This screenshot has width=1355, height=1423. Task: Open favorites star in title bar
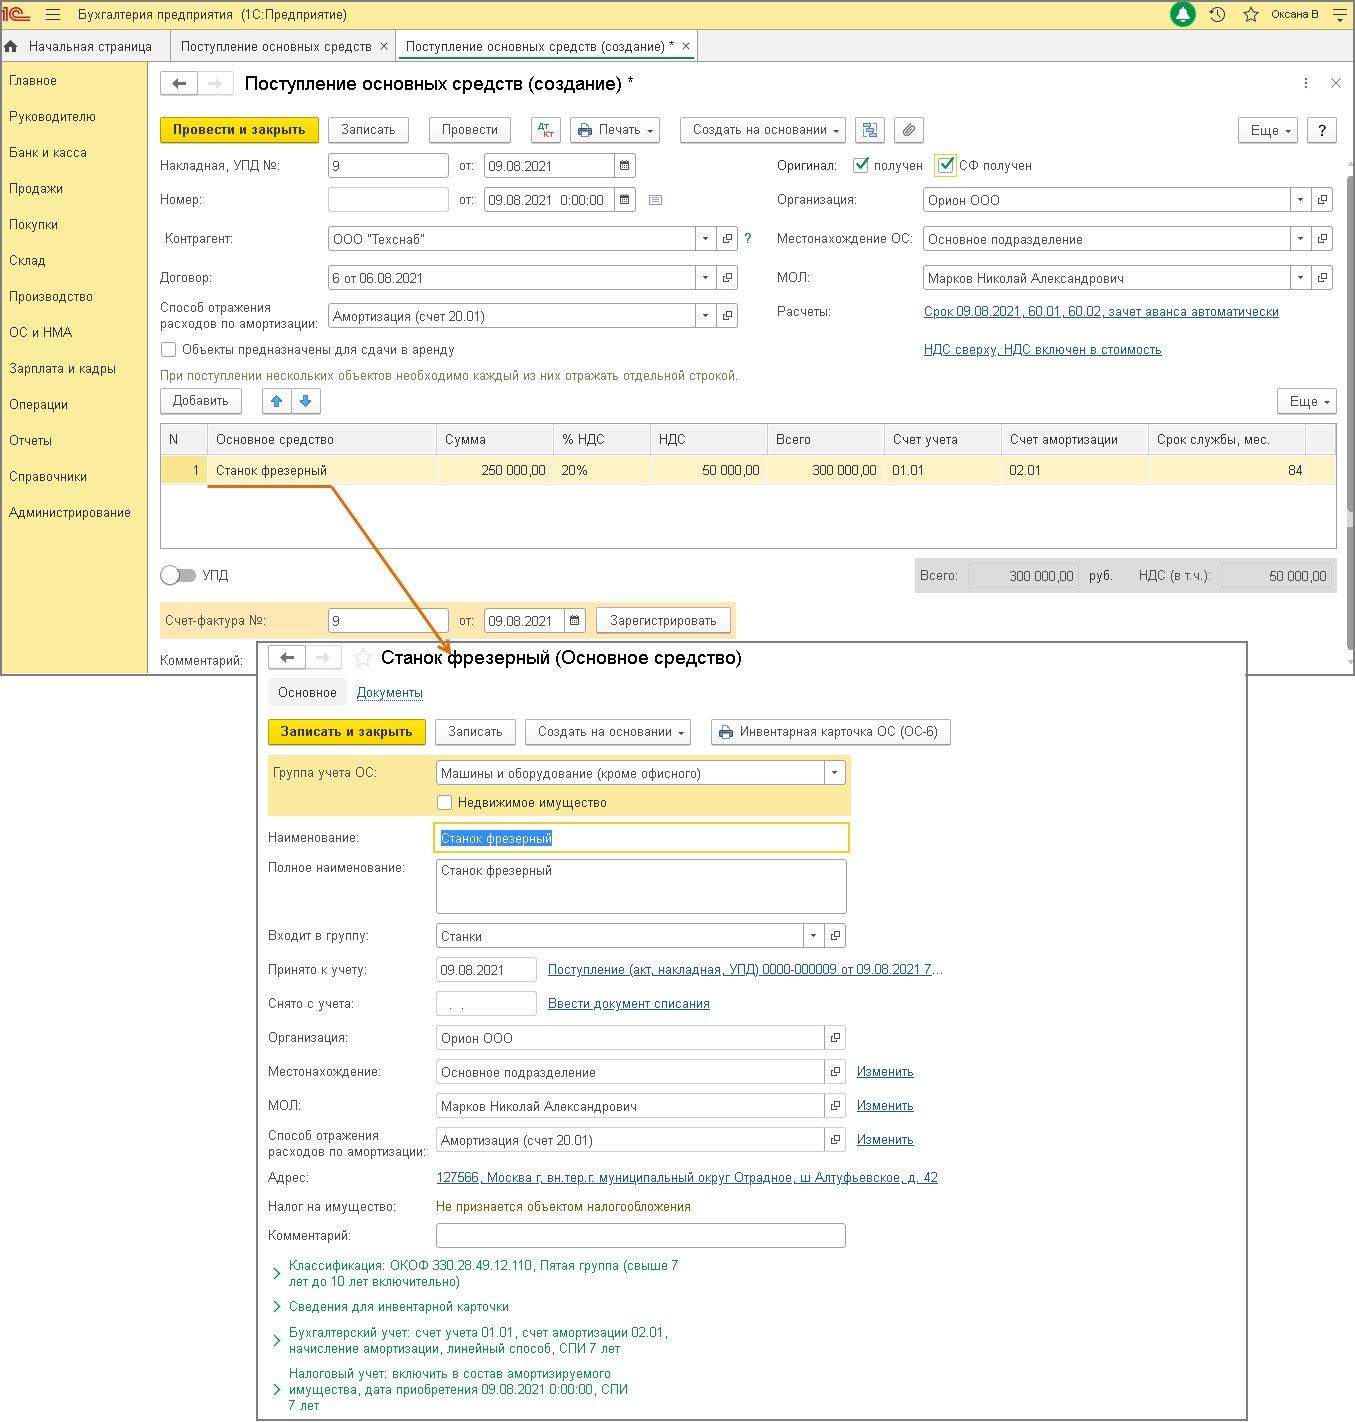(1250, 14)
